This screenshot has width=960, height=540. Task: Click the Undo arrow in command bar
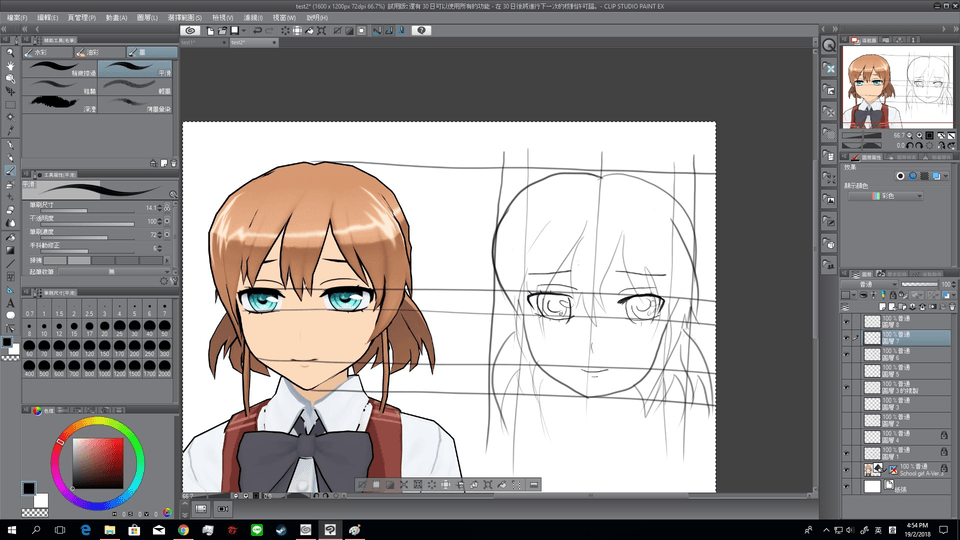[x=257, y=31]
